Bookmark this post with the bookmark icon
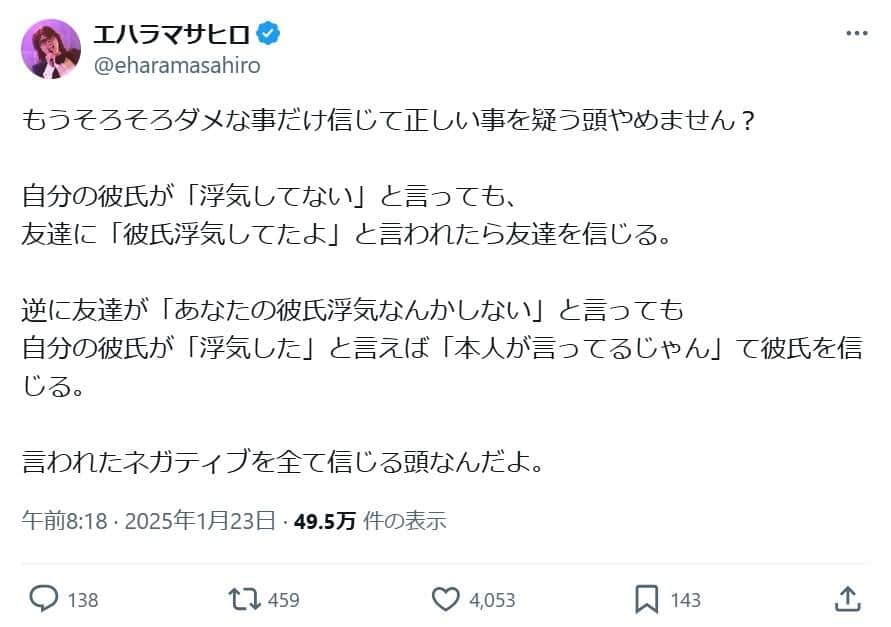891x627 pixels. (647, 599)
